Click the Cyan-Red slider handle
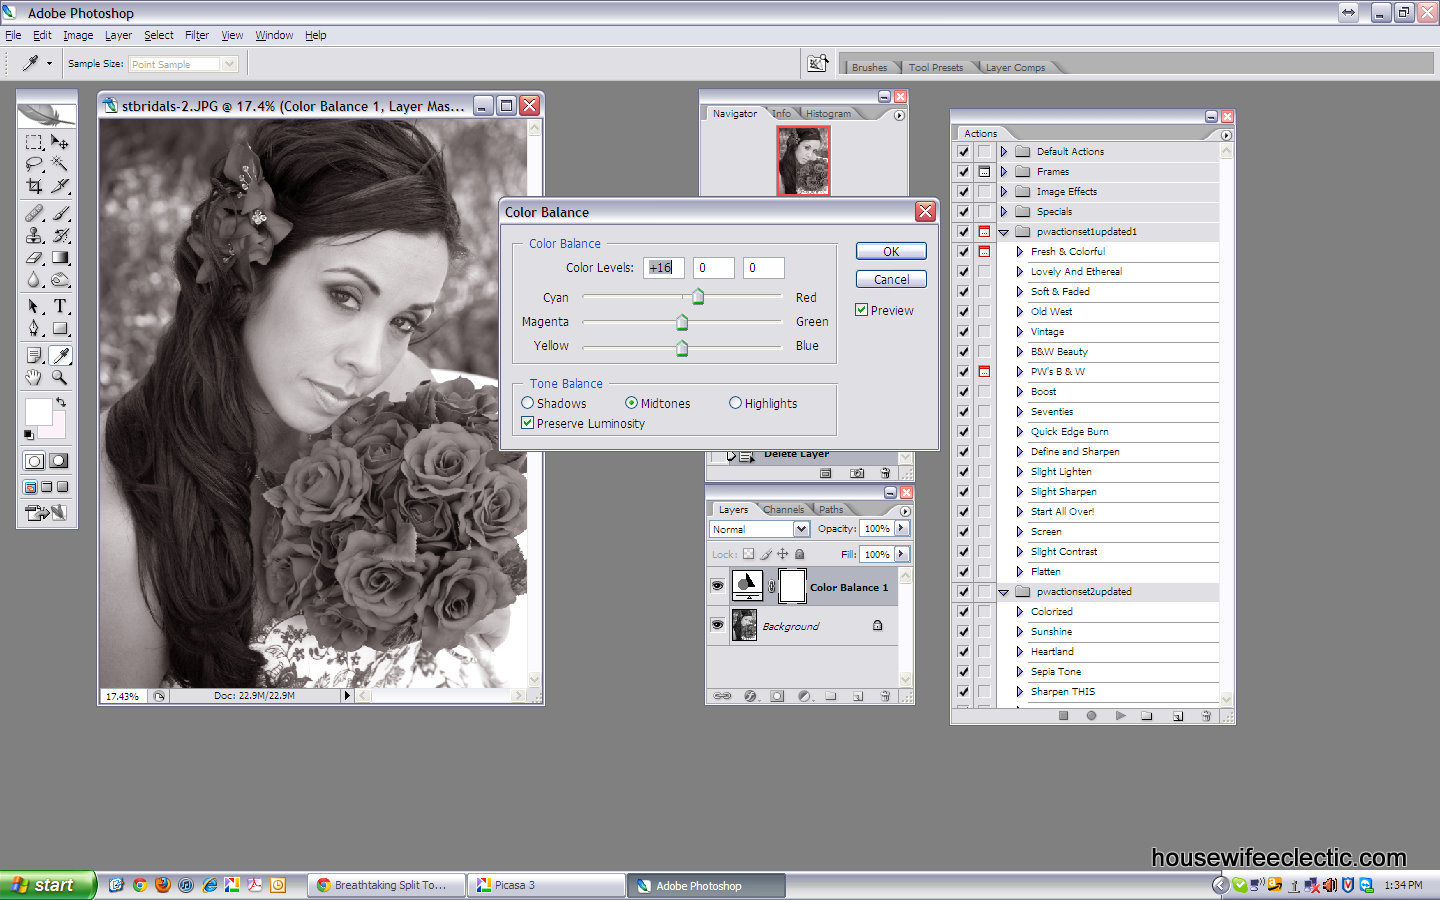The image size is (1440, 900). [698, 297]
